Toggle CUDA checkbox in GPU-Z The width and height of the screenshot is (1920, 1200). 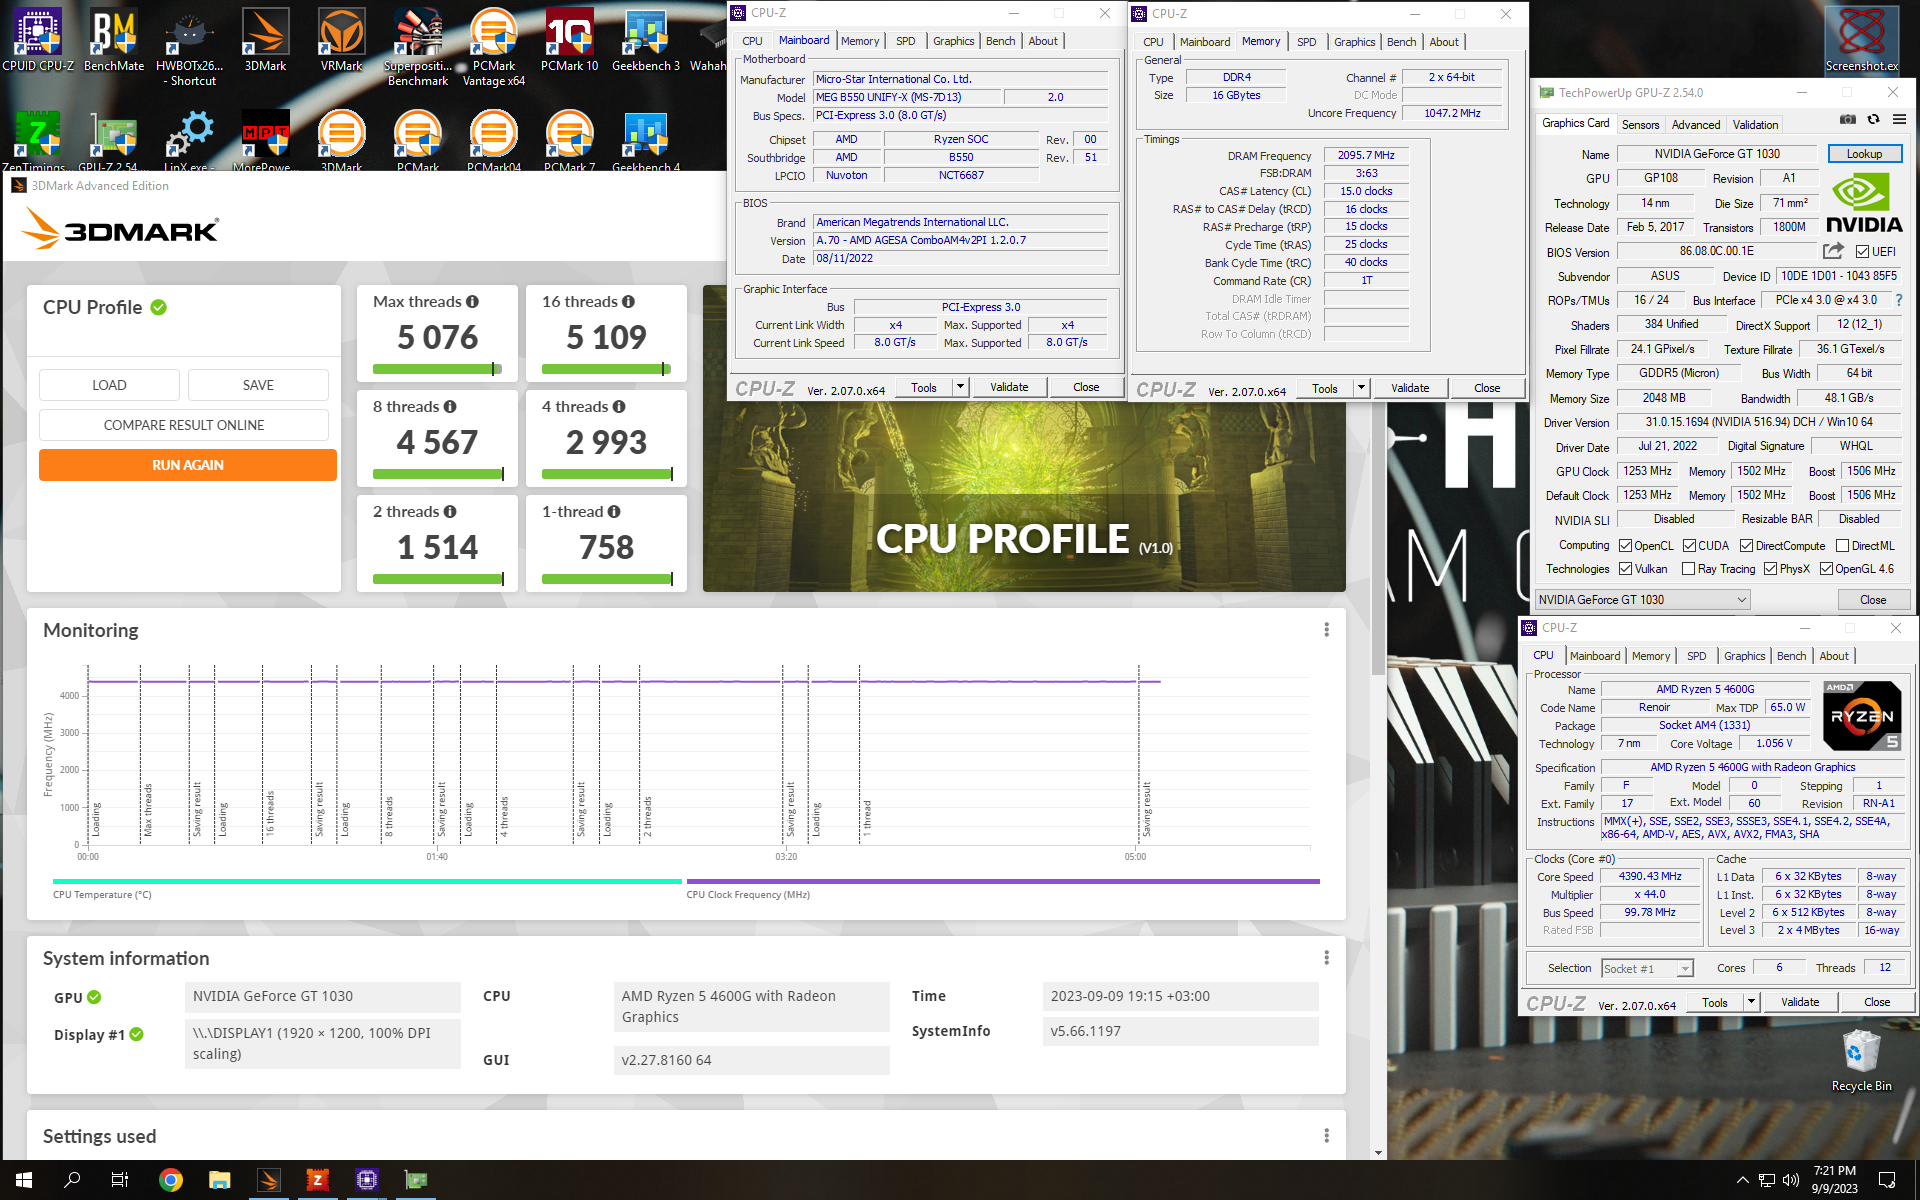[1689, 546]
